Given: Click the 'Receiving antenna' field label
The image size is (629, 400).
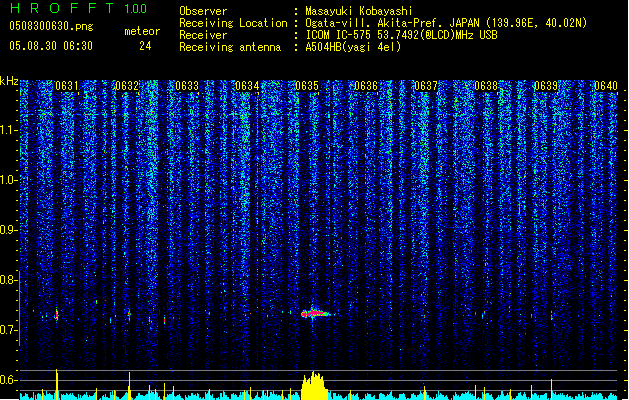Looking at the screenshot, I should (x=230, y=47).
